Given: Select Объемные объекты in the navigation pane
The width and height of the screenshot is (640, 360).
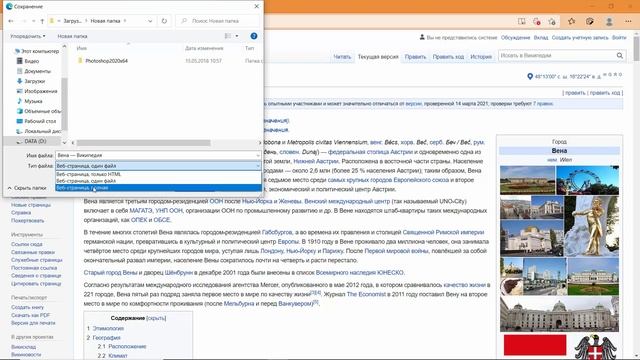Looking at the screenshot, I should pos(42,111).
